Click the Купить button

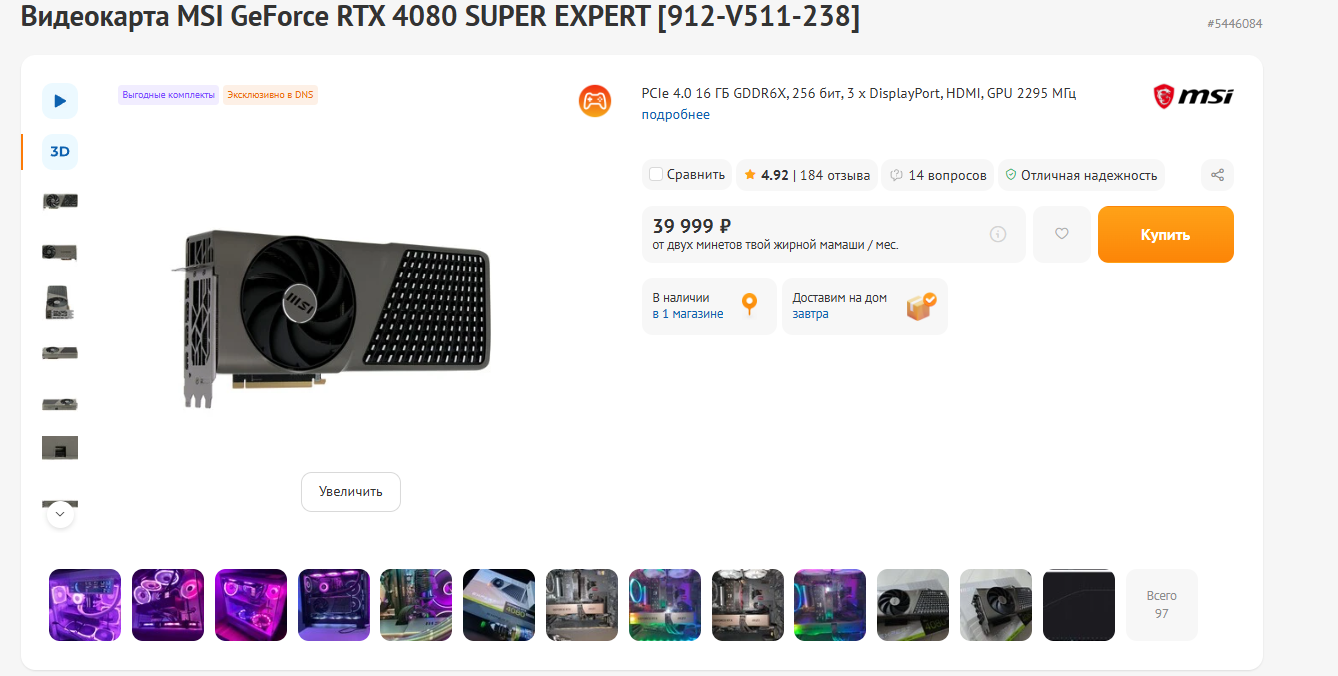click(1166, 234)
